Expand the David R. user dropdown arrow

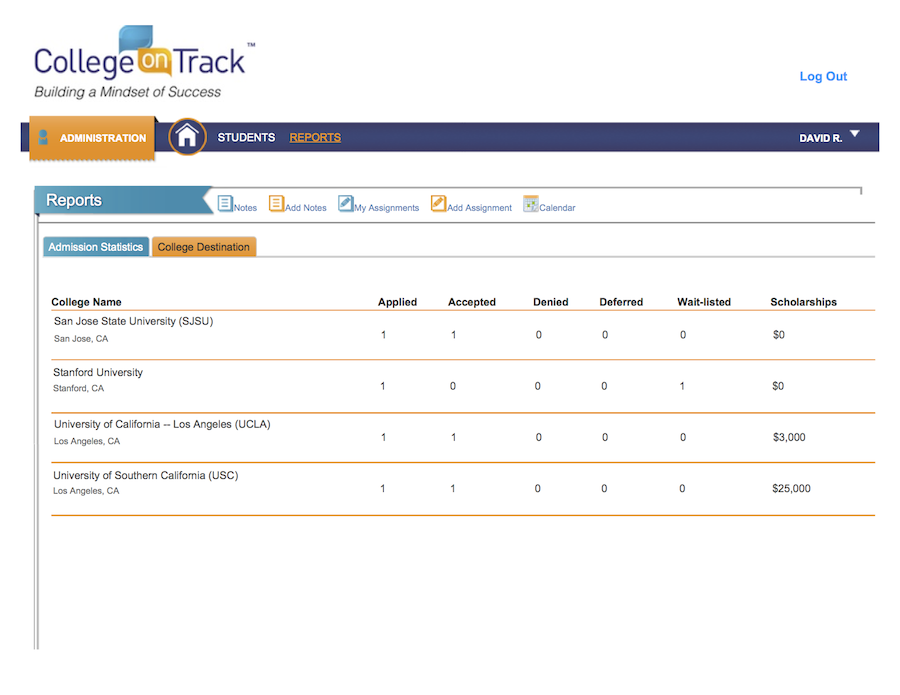pyautogui.click(x=855, y=134)
